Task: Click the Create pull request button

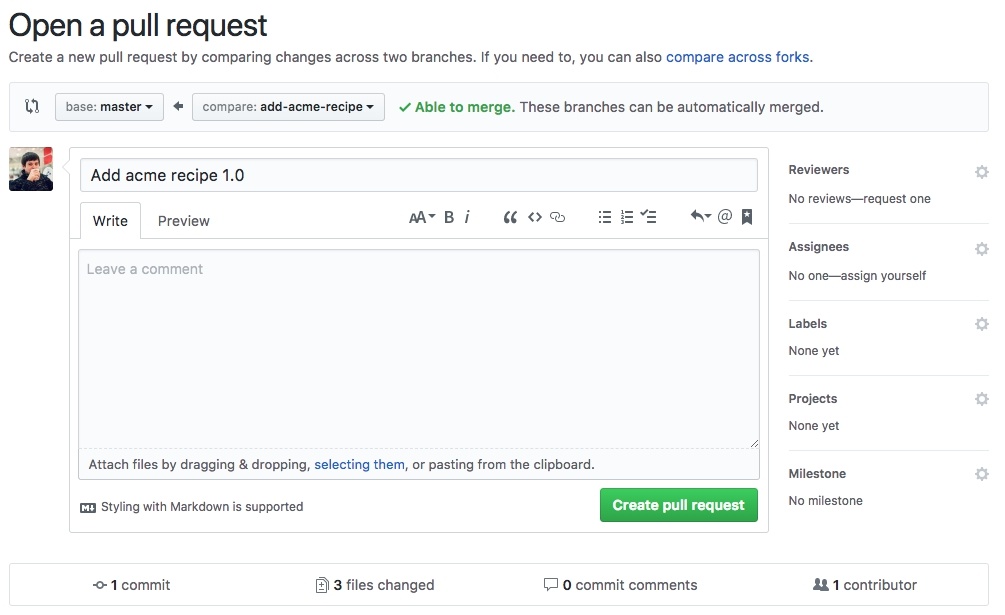Action: [x=678, y=505]
